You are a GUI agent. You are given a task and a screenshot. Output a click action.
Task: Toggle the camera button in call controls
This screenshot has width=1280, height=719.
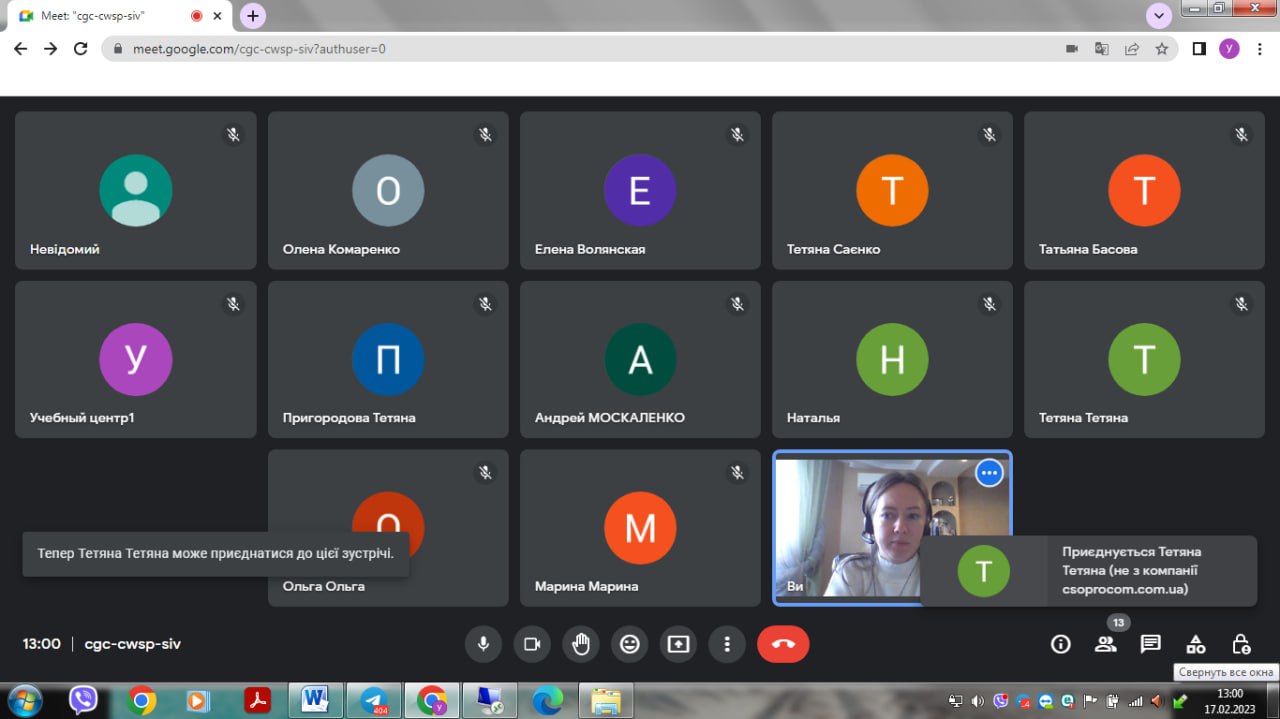(532, 644)
